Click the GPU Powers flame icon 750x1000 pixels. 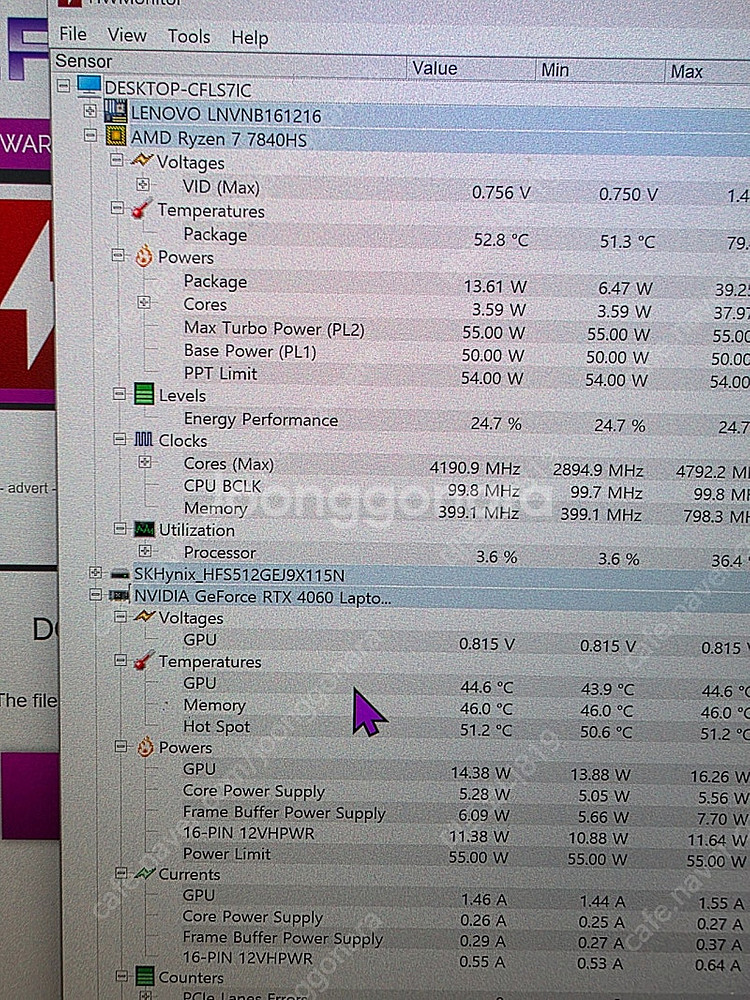click(x=145, y=746)
